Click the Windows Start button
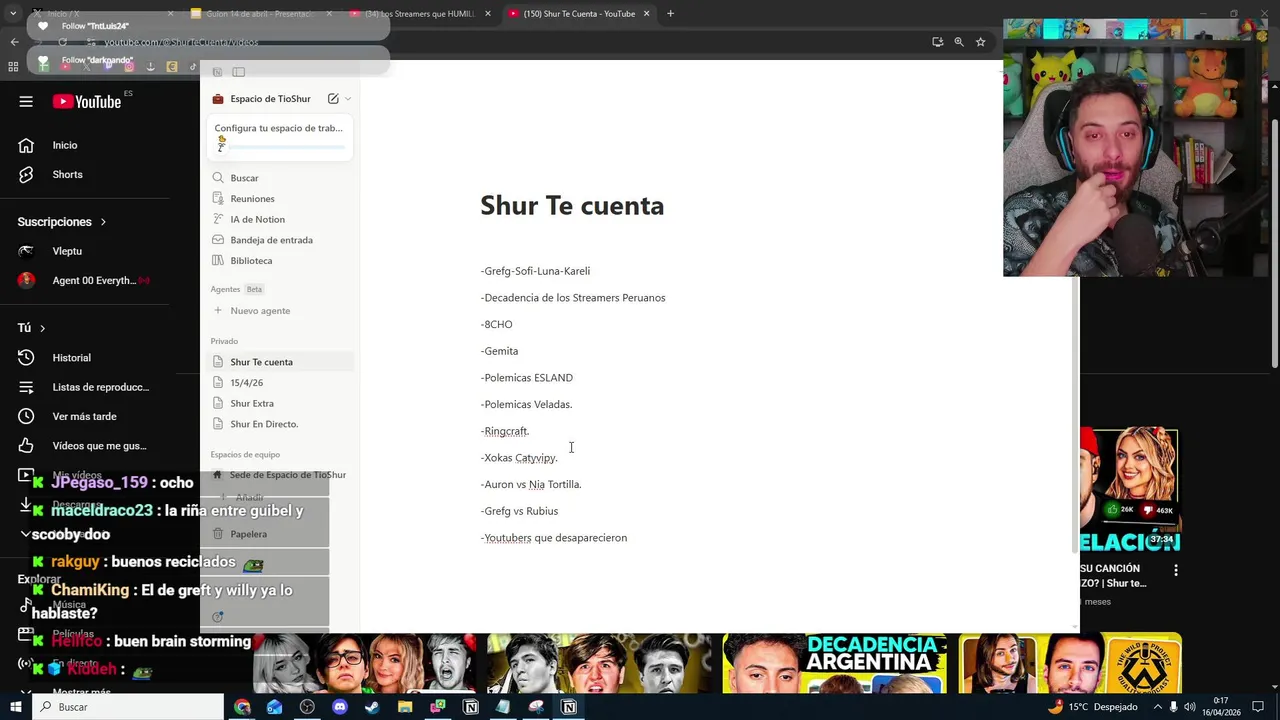The width and height of the screenshot is (1280, 720). pyautogui.click(x=15, y=707)
